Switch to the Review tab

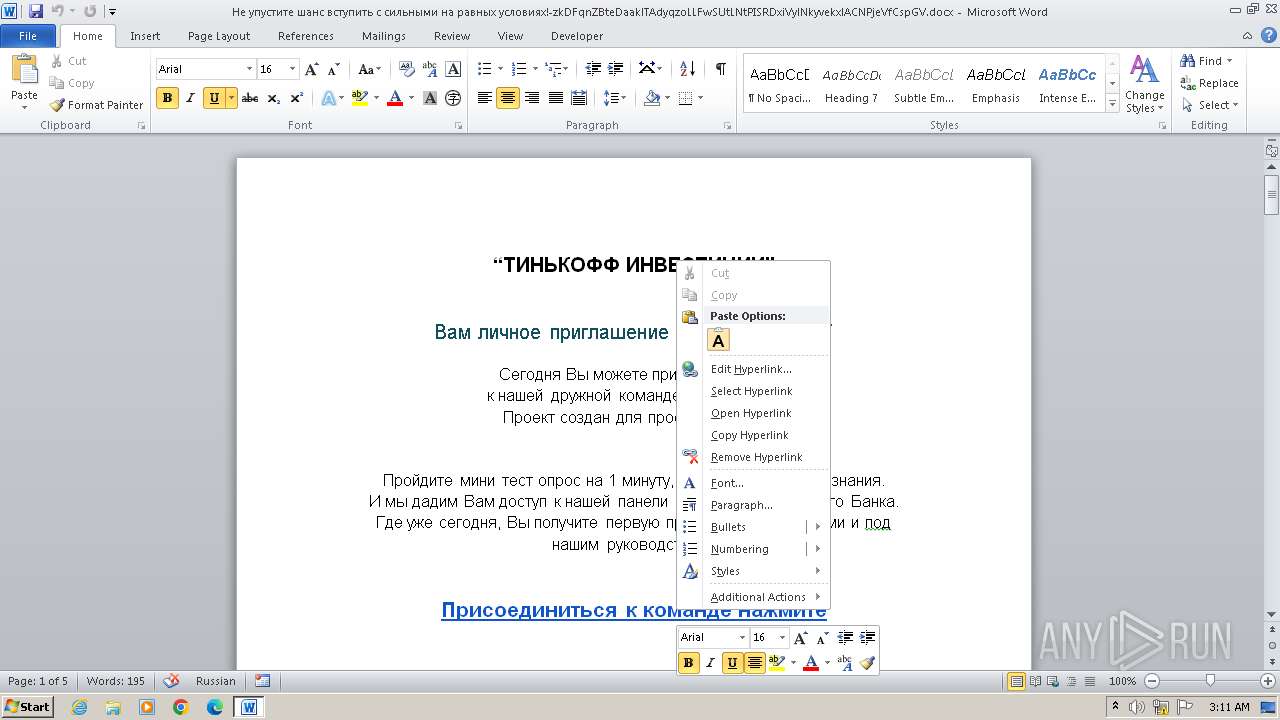[x=452, y=36]
